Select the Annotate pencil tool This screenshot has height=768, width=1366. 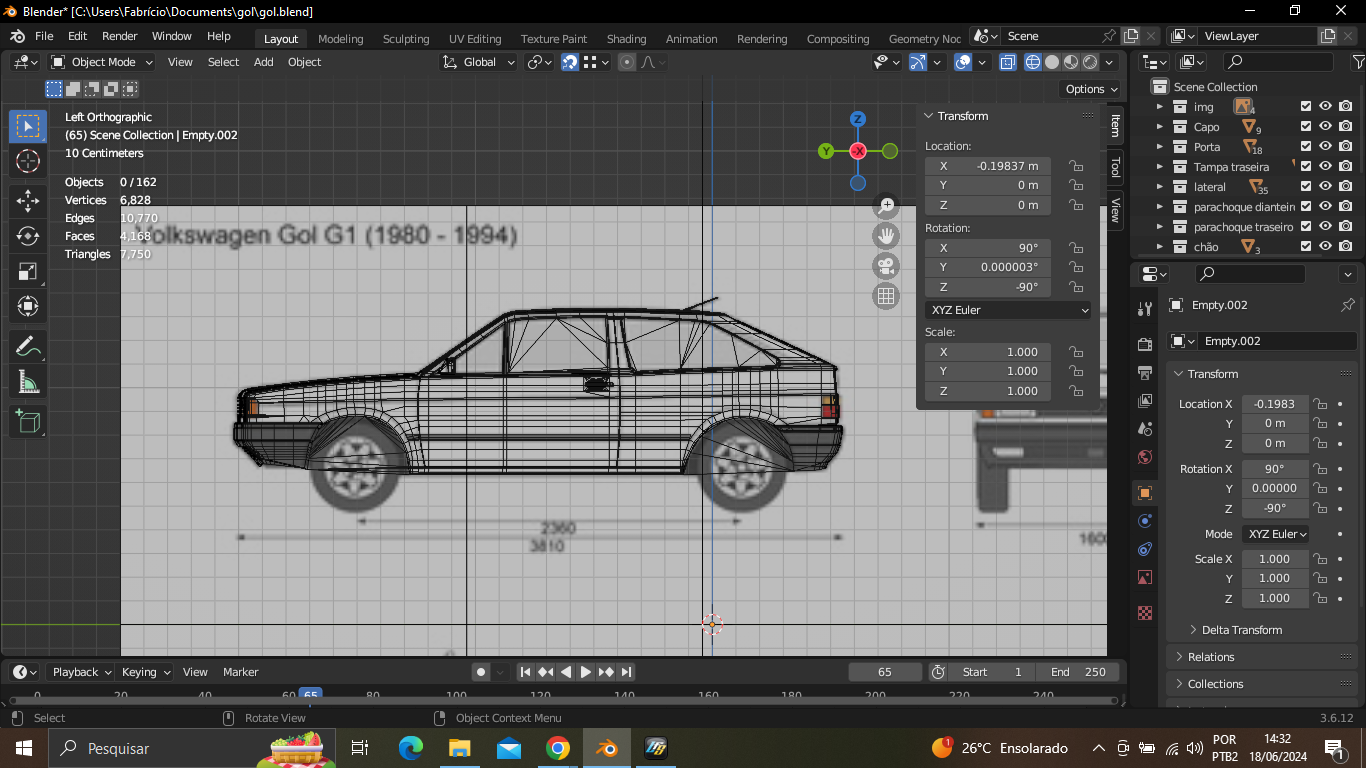(x=28, y=346)
